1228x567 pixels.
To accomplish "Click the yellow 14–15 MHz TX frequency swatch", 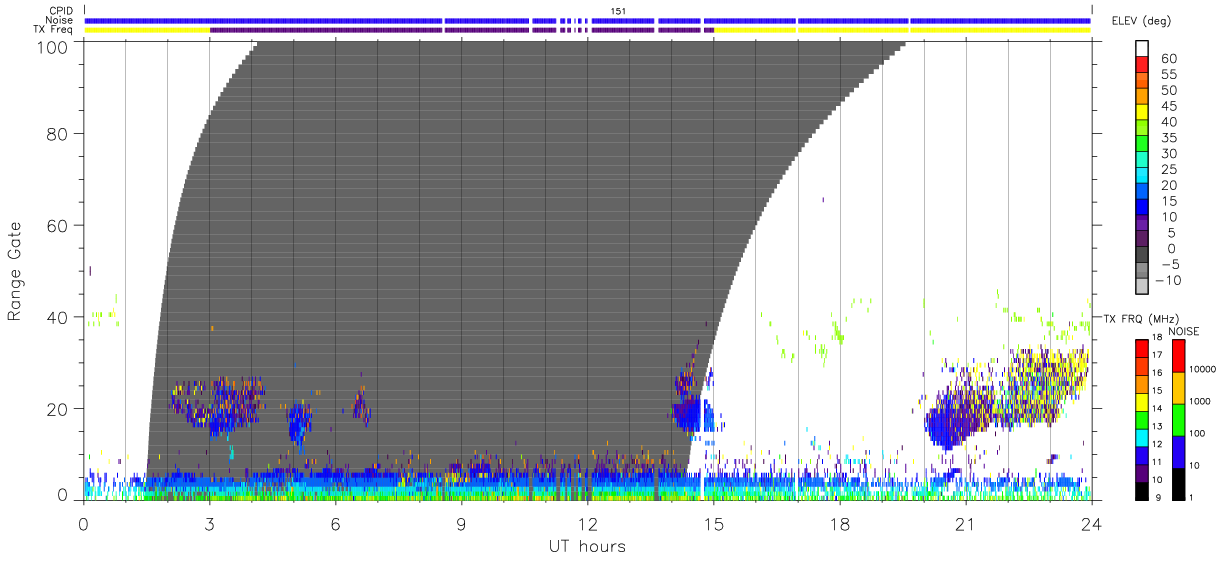I will (x=1141, y=401).
